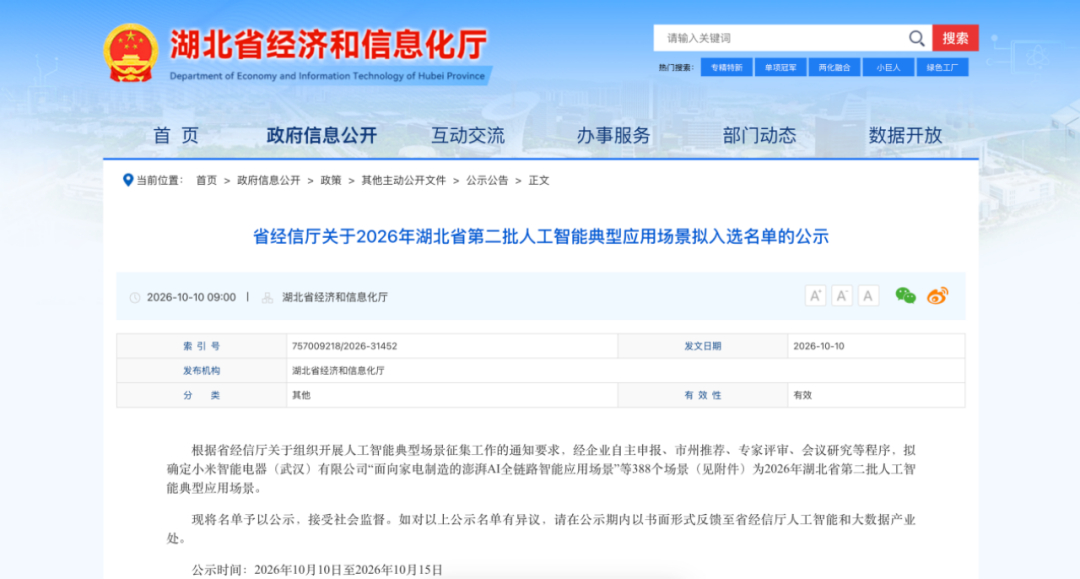Click the publish time 2026-10-10 09:00
Image resolution: width=1080 pixels, height=579 pixels.
tap(191, 297)
